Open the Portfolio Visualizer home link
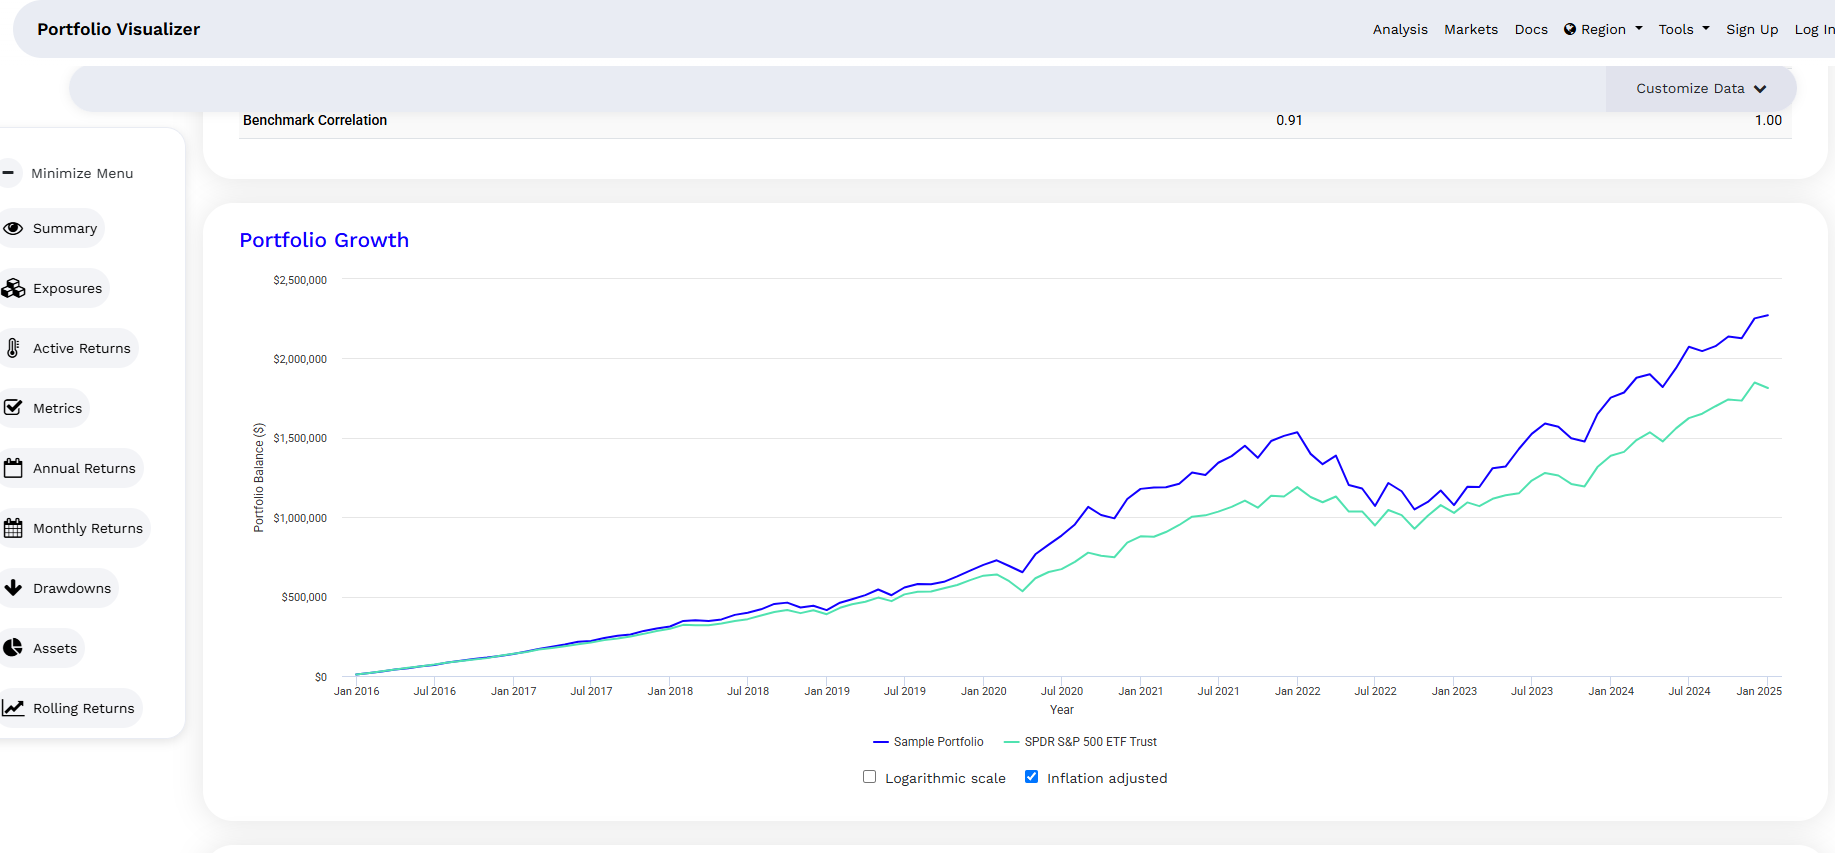 point(119,29)
